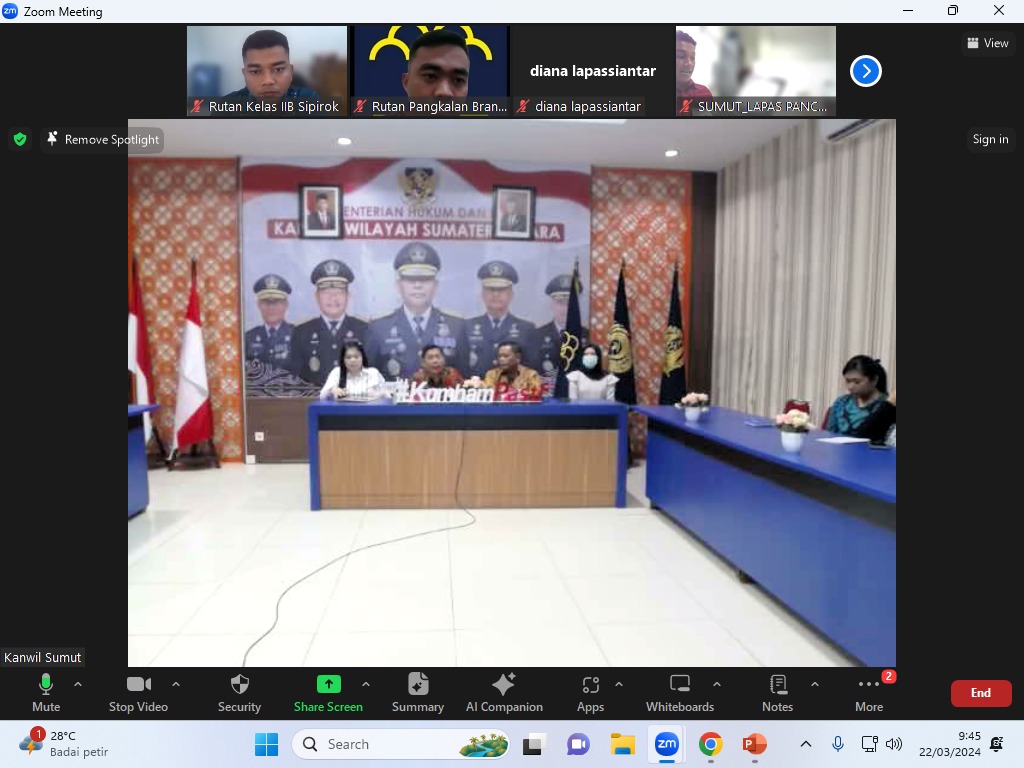Image resolution: width=1024 pixels, height=768 pixels.
Task: Open Zoom Apps from toolbar
Action: [x=590, y=692]
